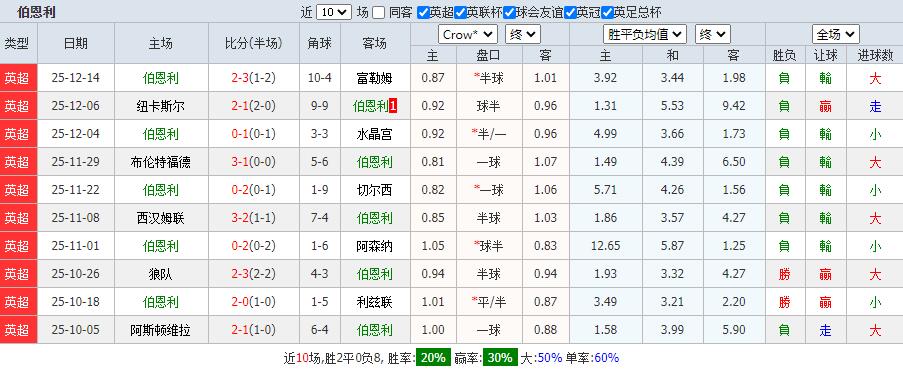
Task: Click the 阿森纳 team link
Action: (x=375, y=246)
